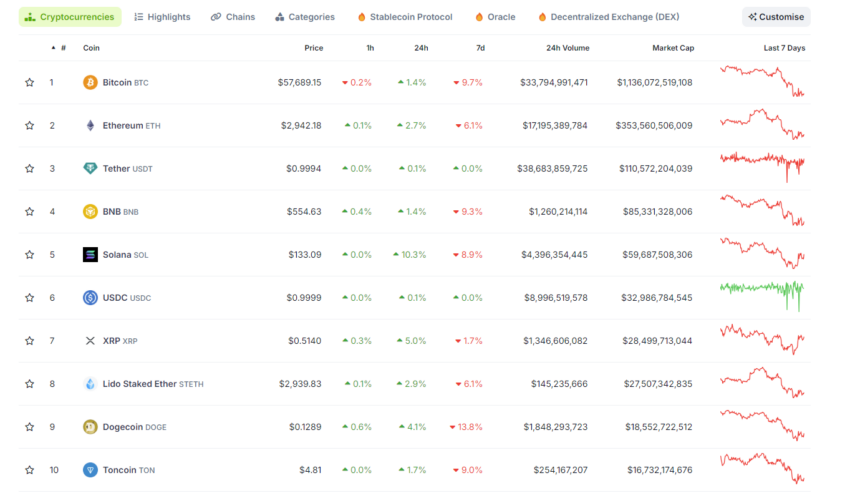The image size is (850, 493).
Task: Sort by the Coin column header
Action: [91, 48]
